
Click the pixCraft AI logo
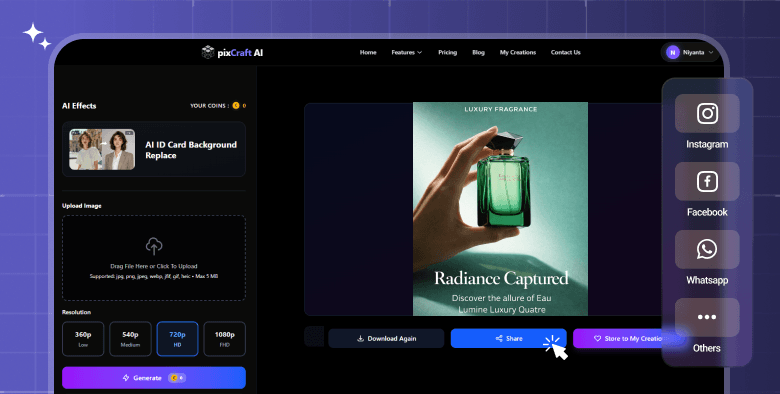[232, 52]
